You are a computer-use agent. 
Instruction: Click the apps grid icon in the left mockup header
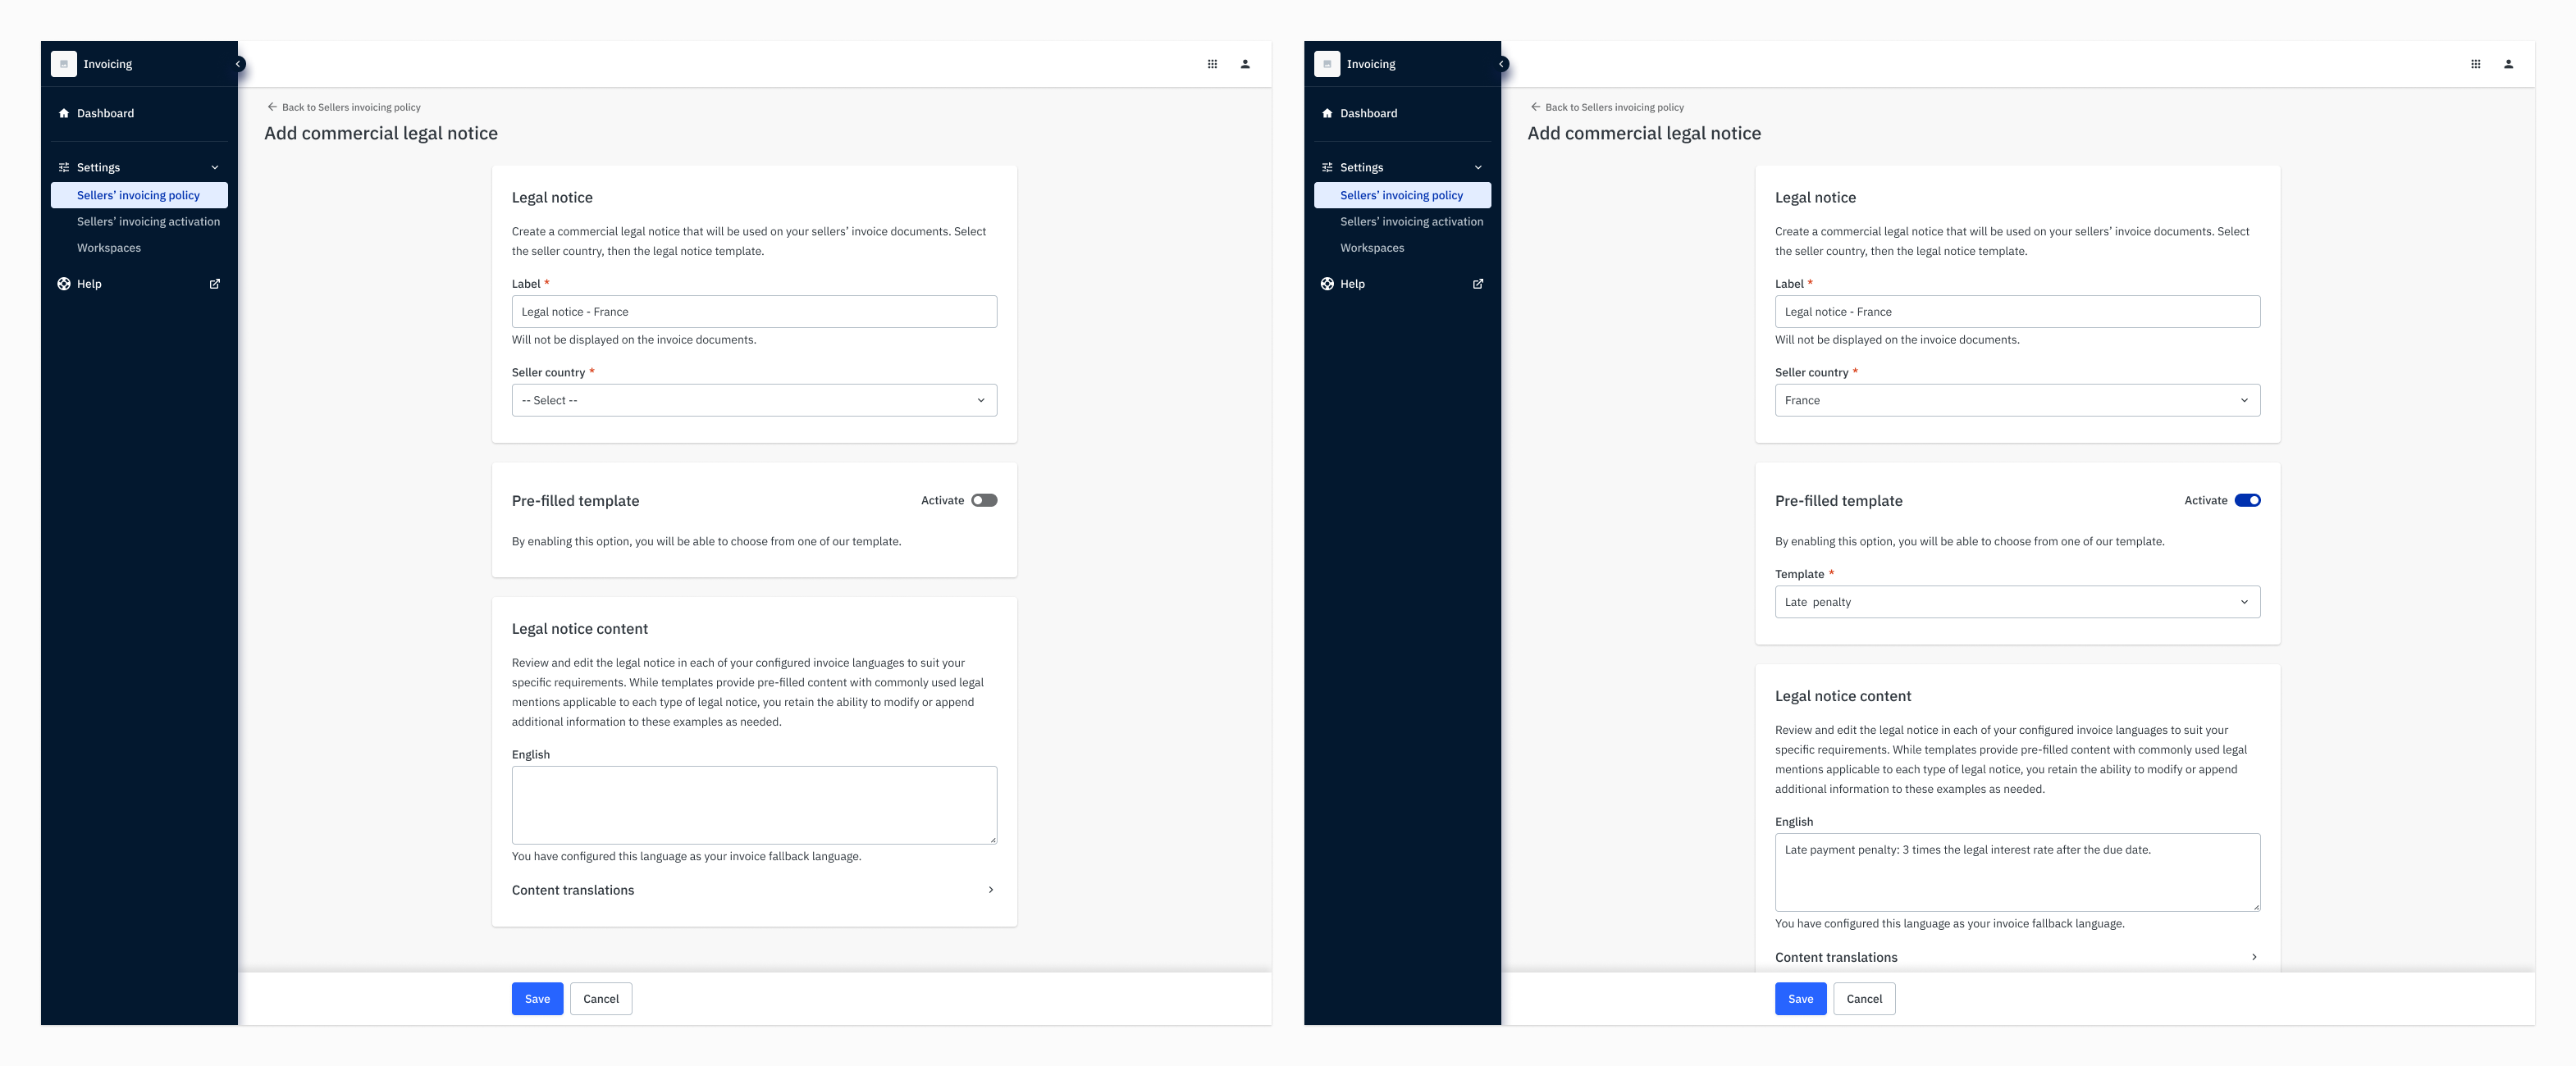[1212, 64]
